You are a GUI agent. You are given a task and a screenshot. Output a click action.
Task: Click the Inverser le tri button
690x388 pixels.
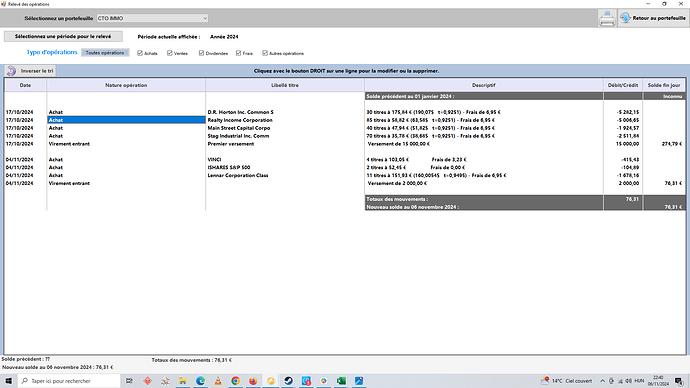30,71
